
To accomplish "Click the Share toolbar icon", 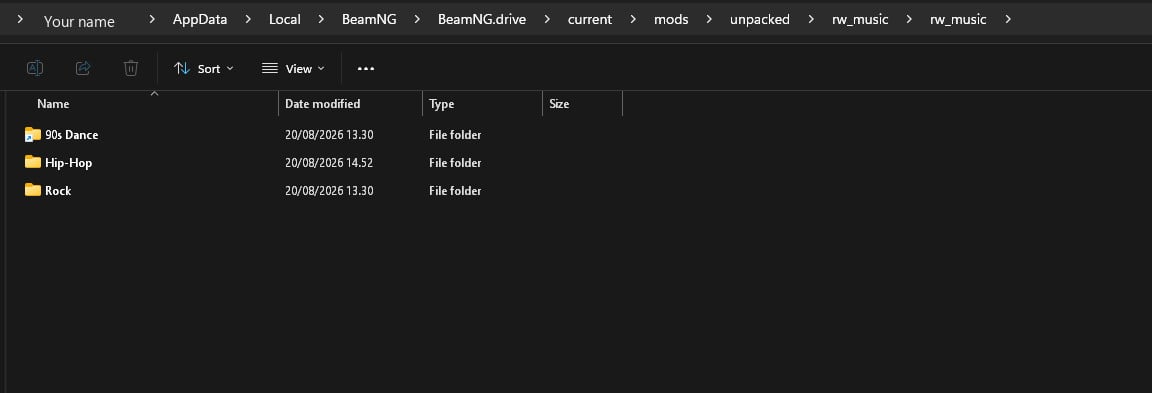I will pyautogui.click(x=83, y=68).
